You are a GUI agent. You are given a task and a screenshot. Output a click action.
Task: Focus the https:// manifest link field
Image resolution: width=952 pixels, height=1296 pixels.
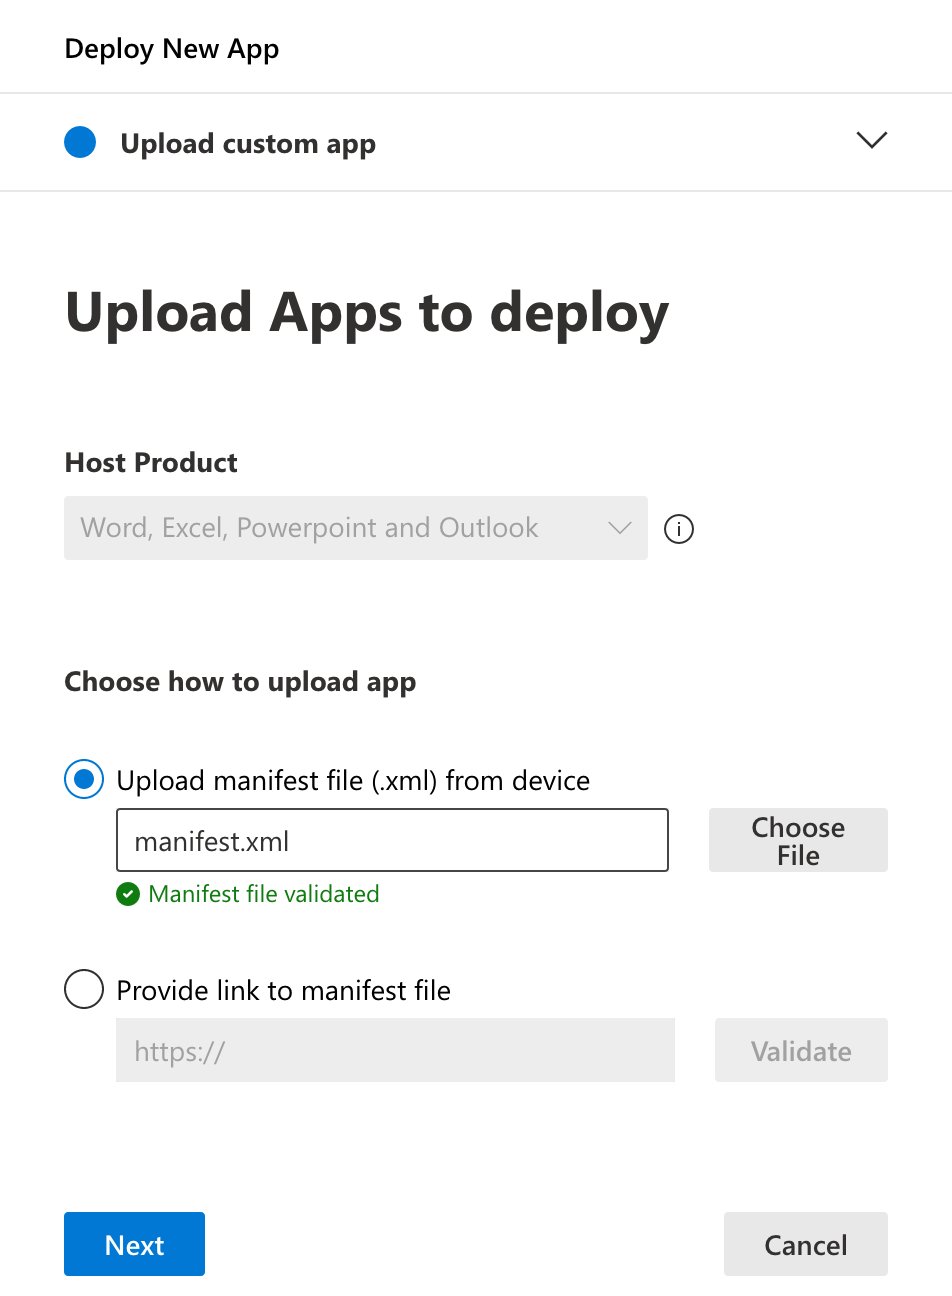pos(395,1051)
